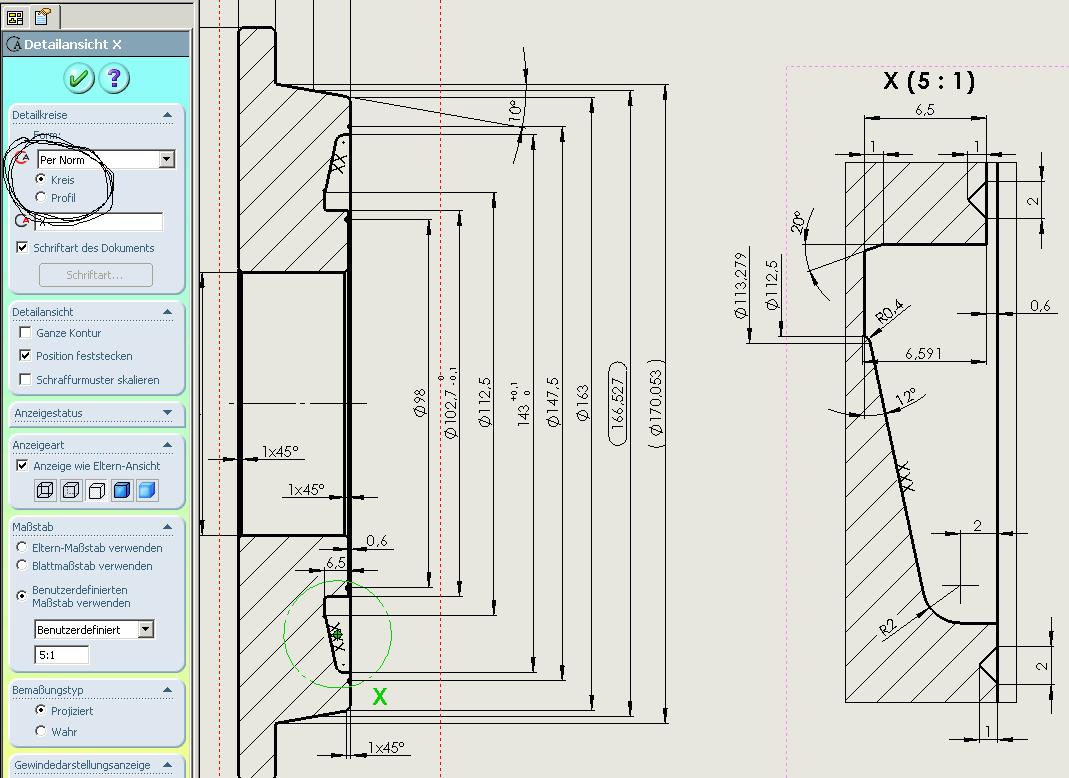
Task: Select the Ø170,053 dimension
Action: point(655,403)
